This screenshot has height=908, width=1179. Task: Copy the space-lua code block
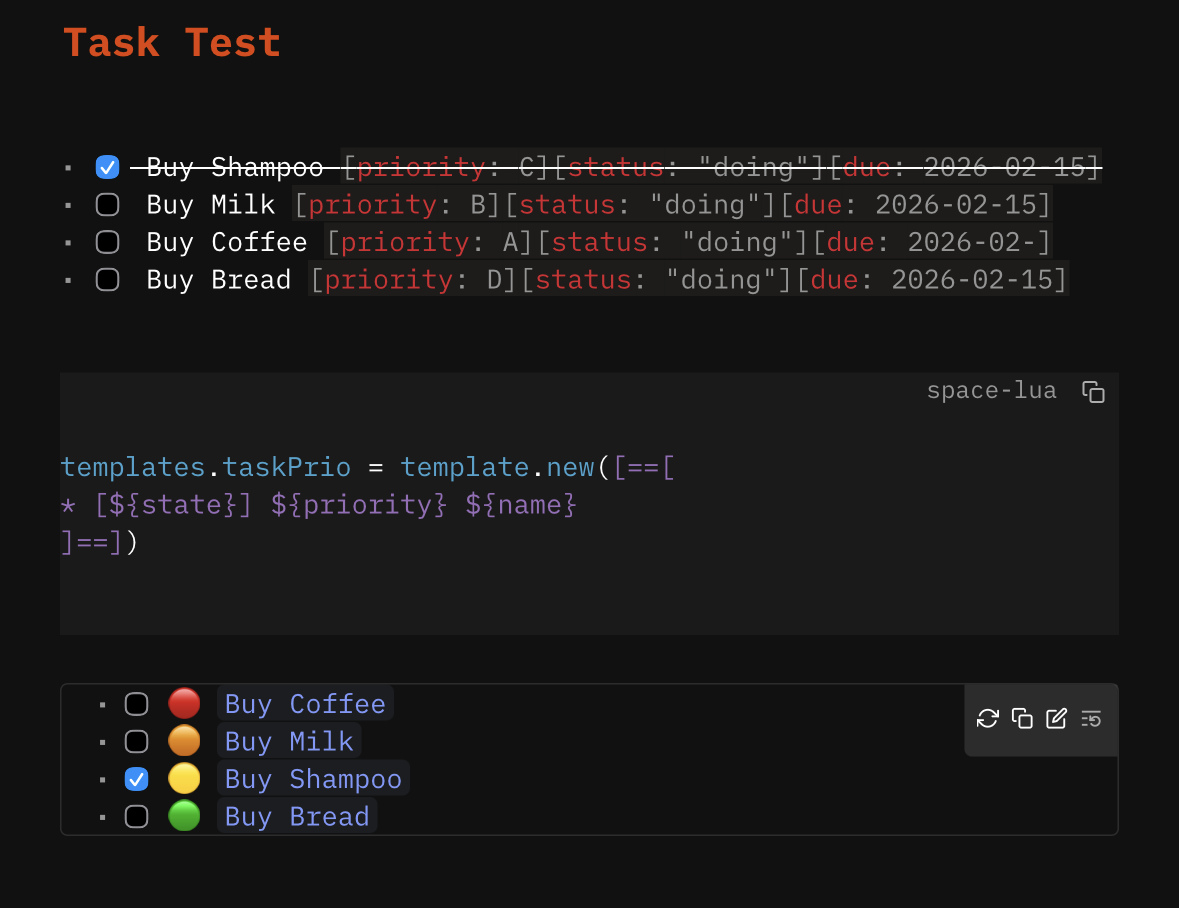pos(1093,392)
